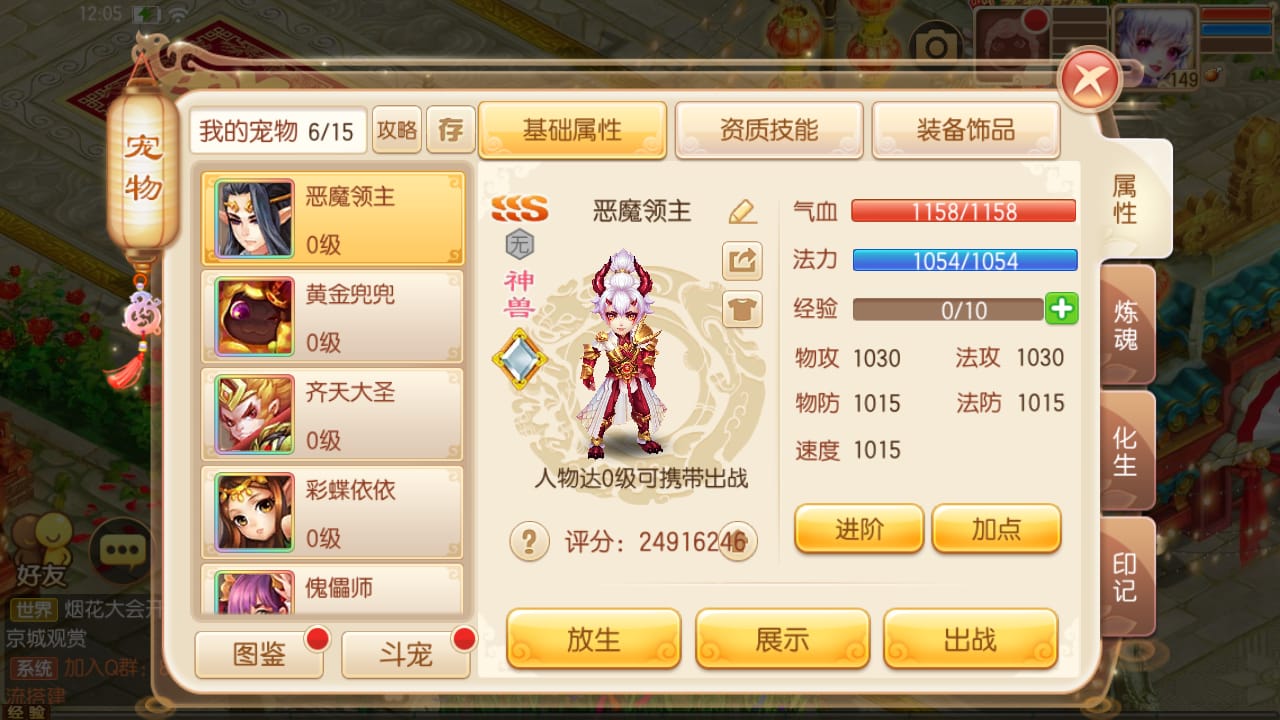This screenshot has height=720, width=1280.
Task: Tap the 出战 button
Action: click(x=970, y=639)
